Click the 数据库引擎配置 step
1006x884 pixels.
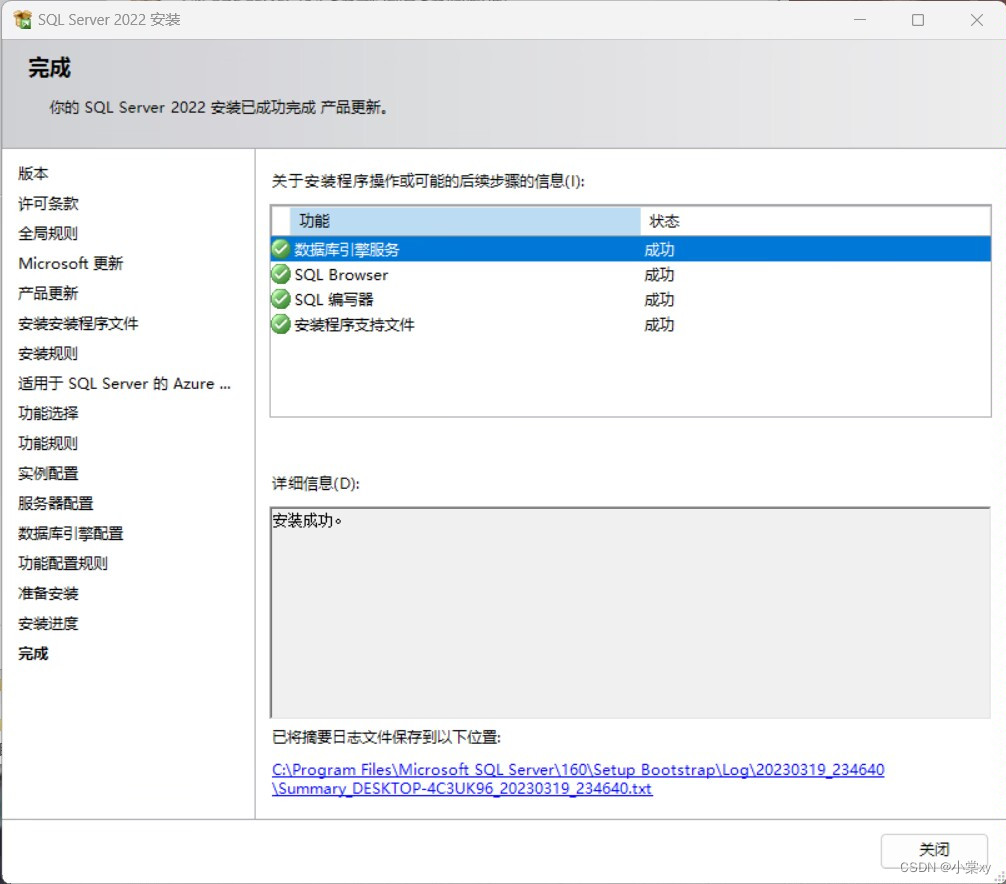point(71,533)
